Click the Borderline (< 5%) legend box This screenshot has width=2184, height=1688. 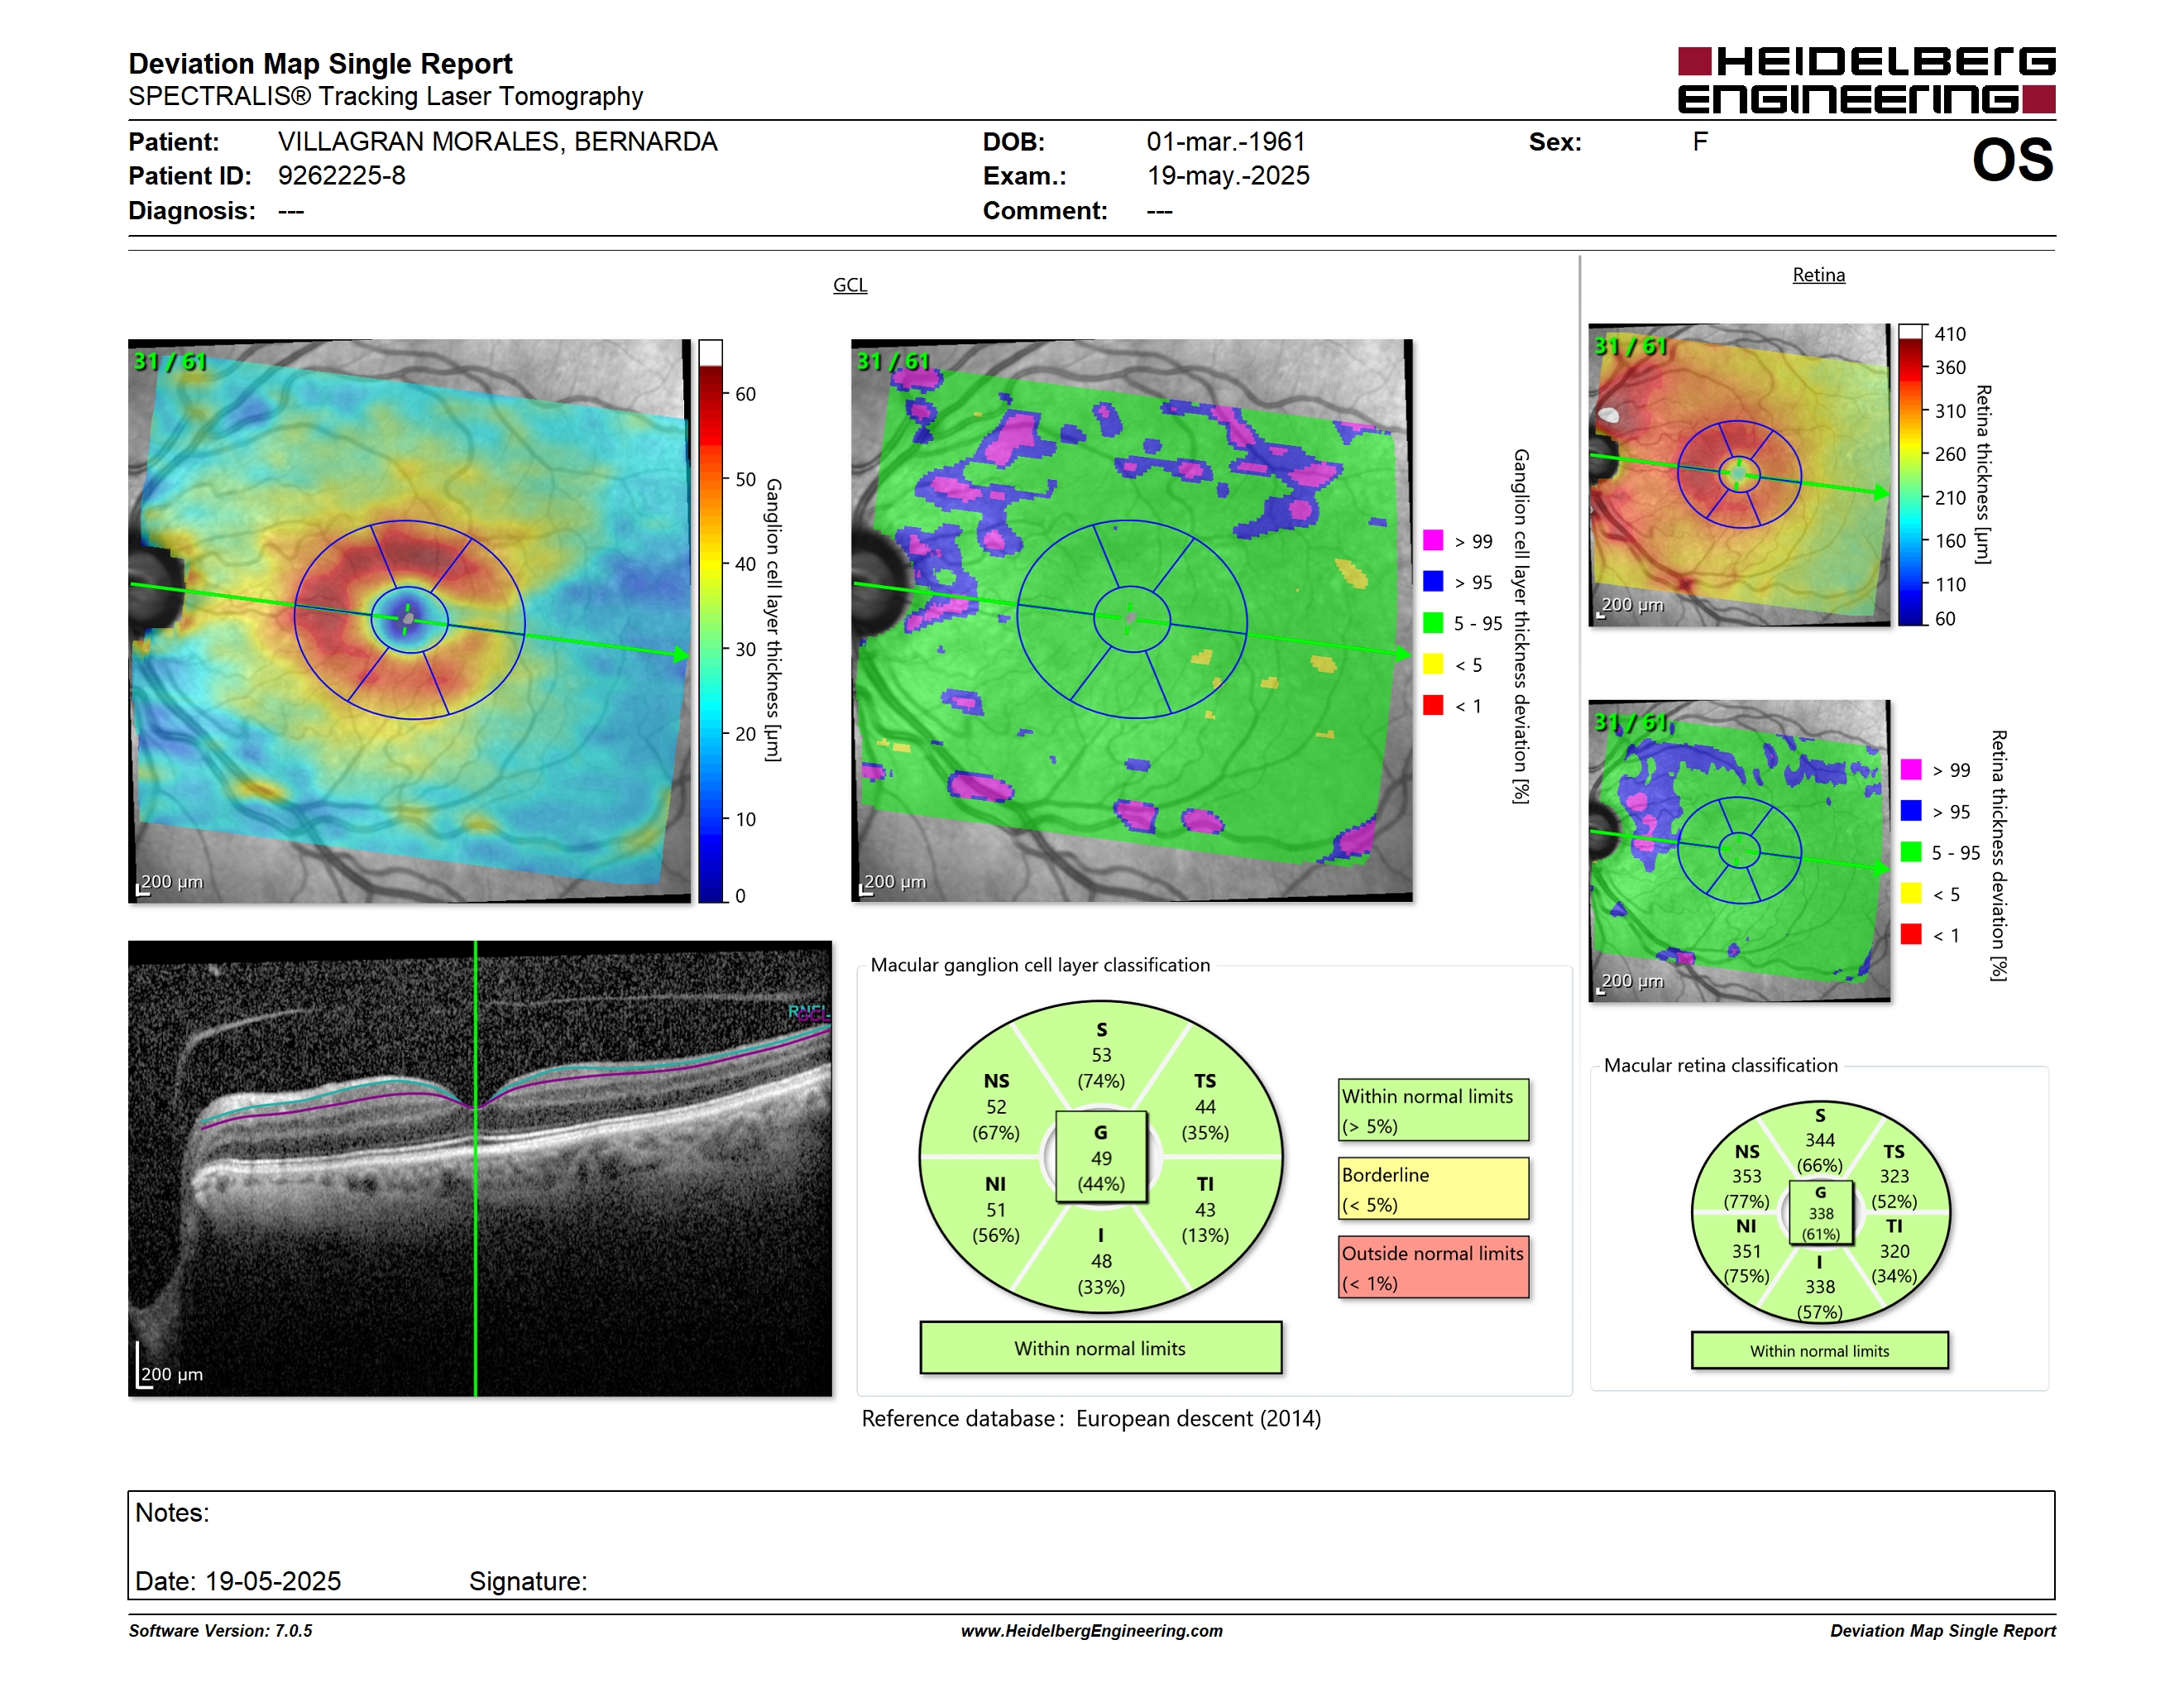1434,1188
